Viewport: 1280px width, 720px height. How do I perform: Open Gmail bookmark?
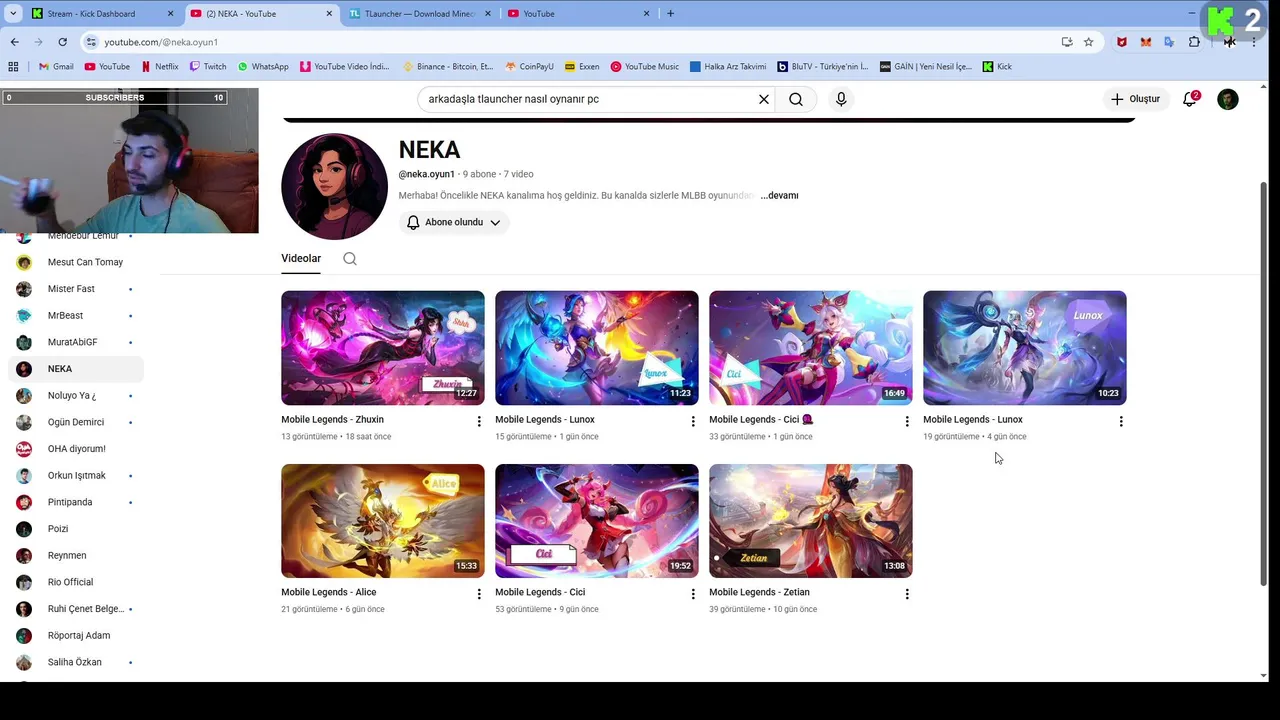[x=56, y=67]
